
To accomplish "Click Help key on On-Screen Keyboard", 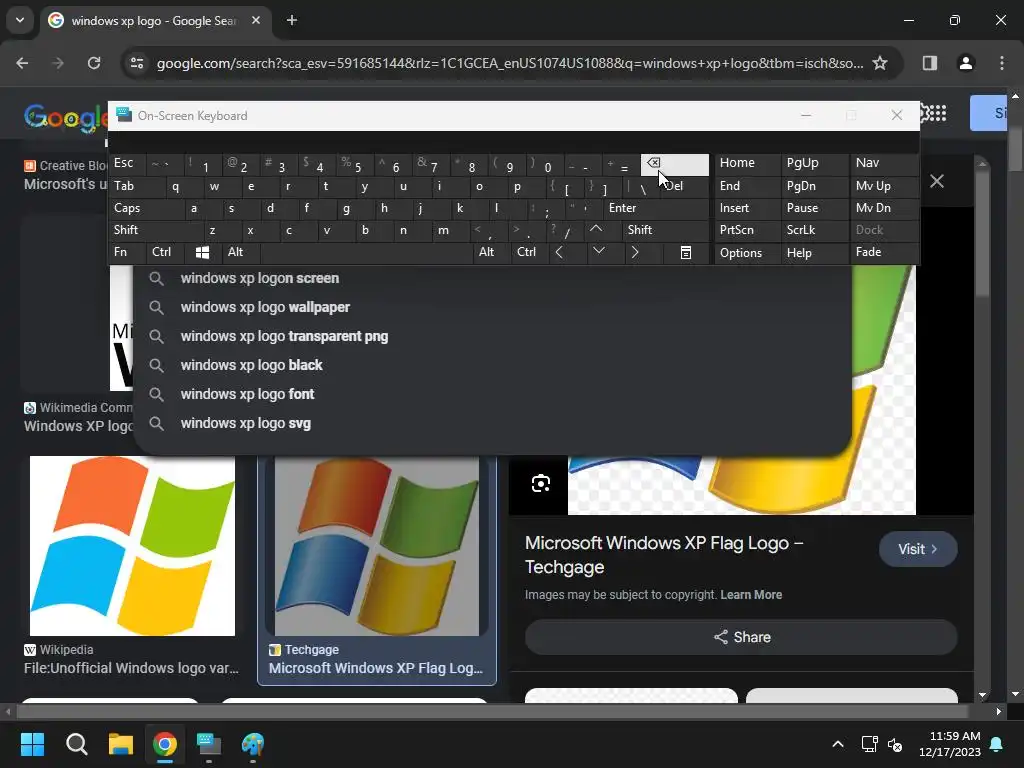I will [x=814, y=253].
